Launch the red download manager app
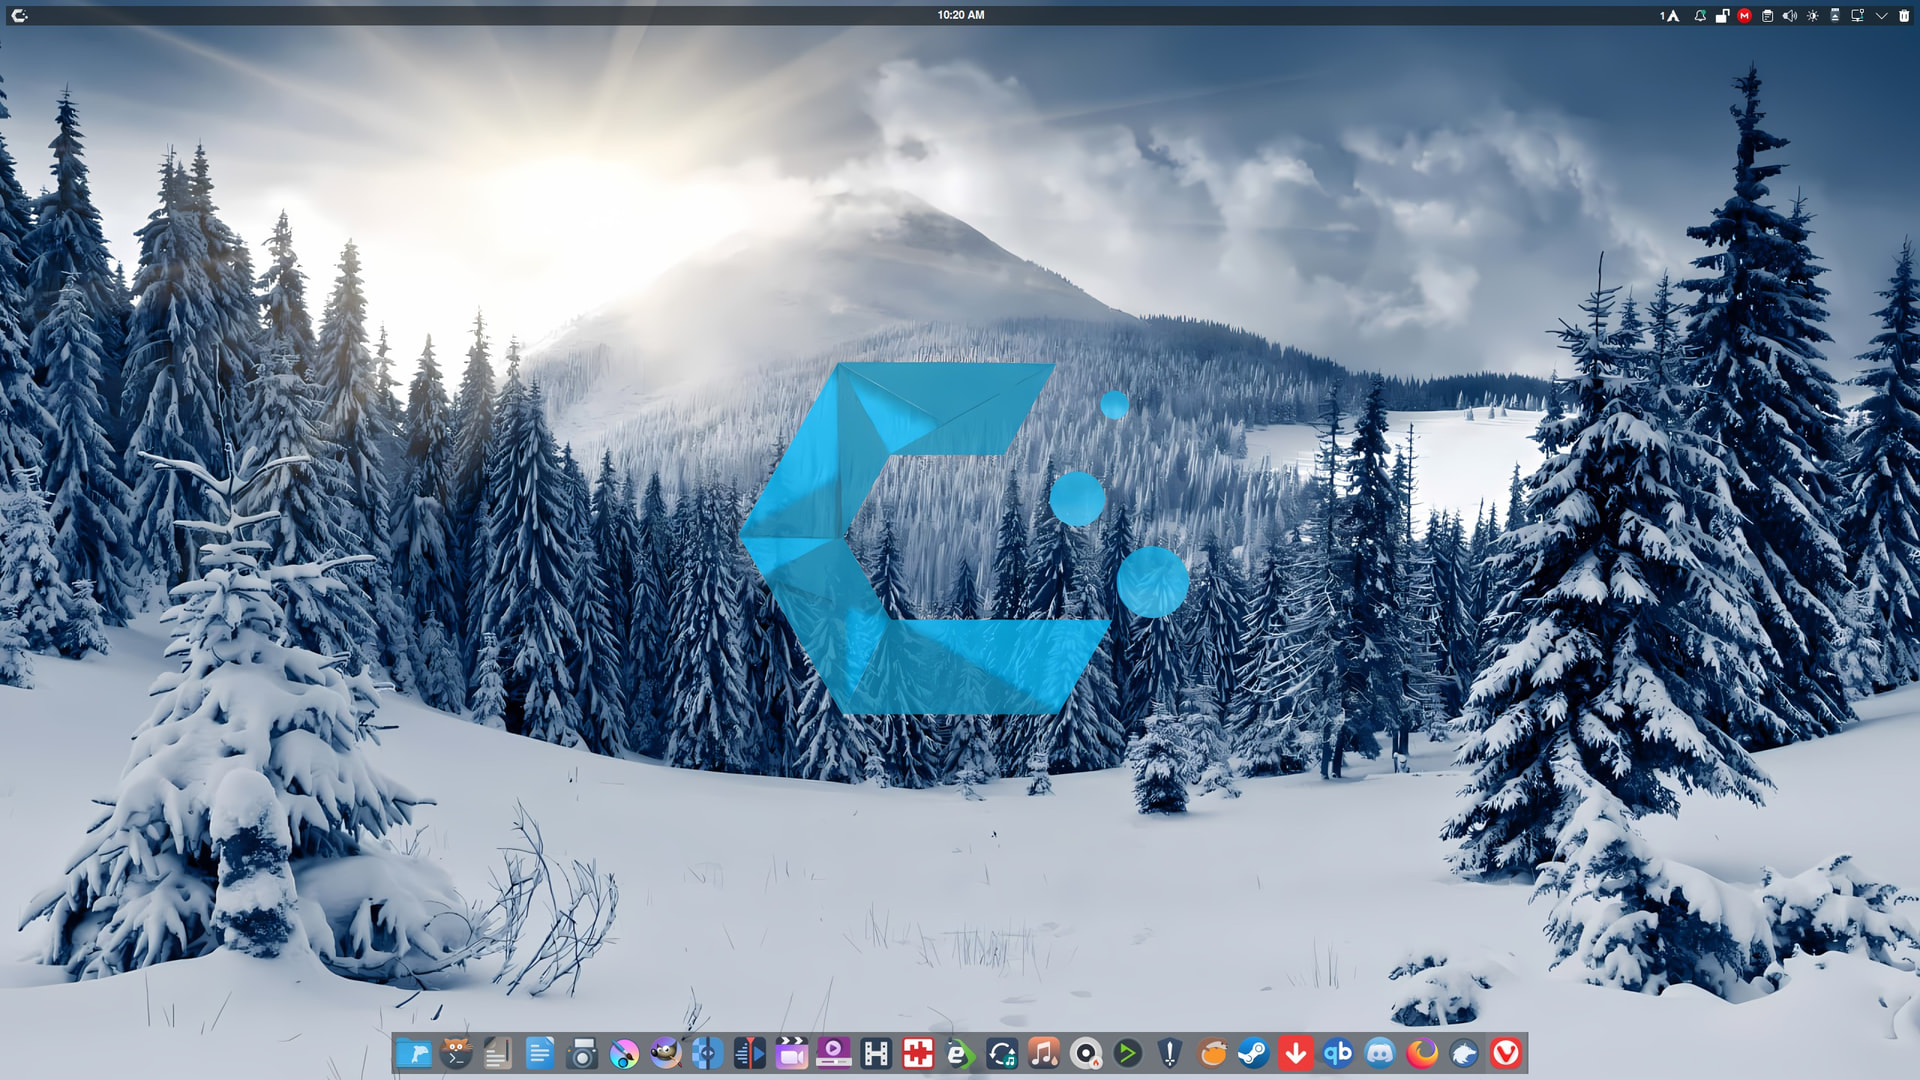 pos(1296,1053)
